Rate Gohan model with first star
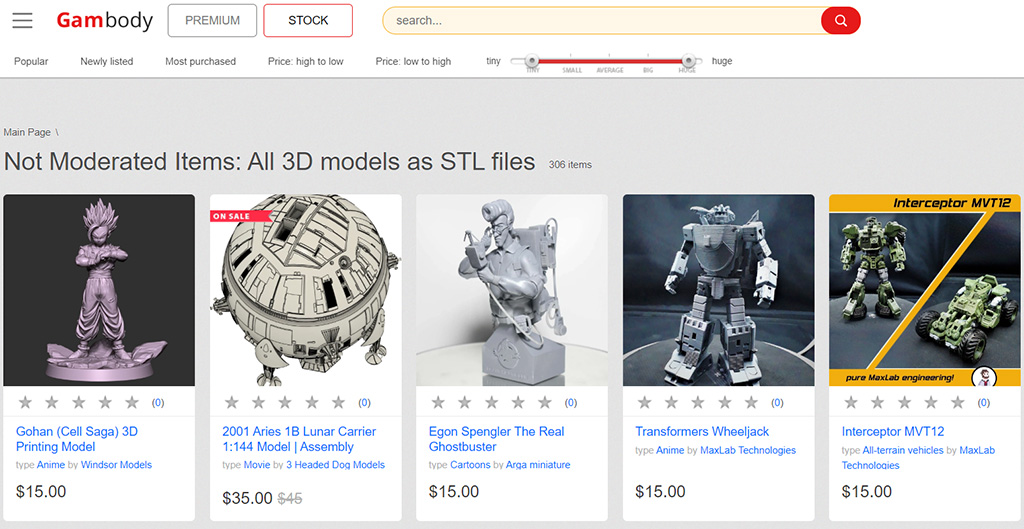The height and width of the screenshot is (529, 1024). 25,402
